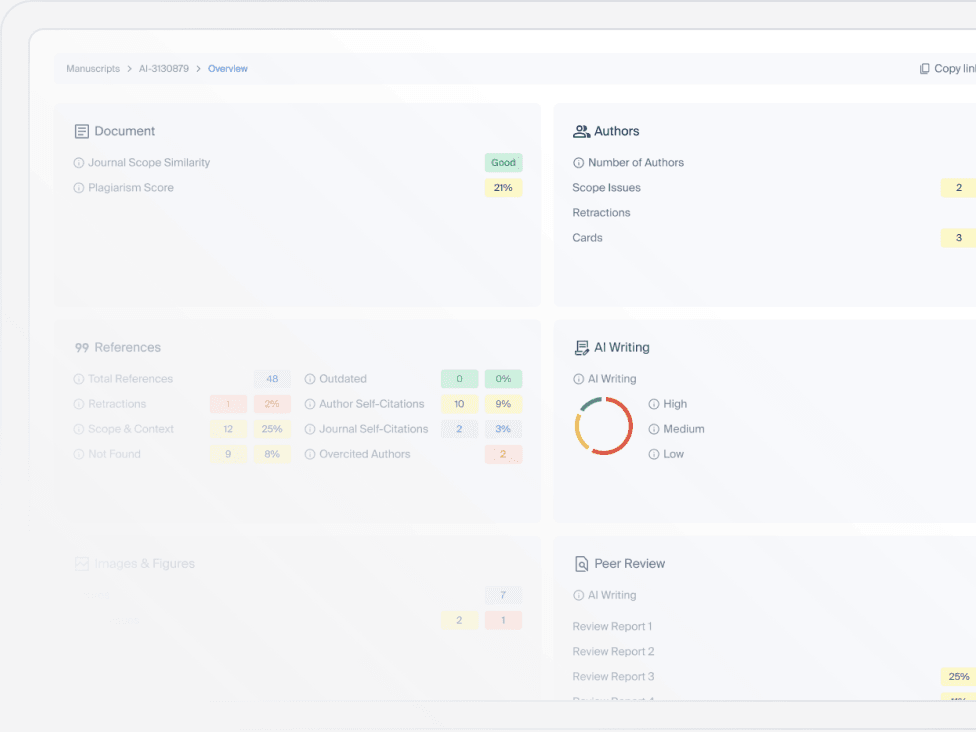Click the Outdated 0% badge
The image size is (976, 732).
tap(504, 379)
